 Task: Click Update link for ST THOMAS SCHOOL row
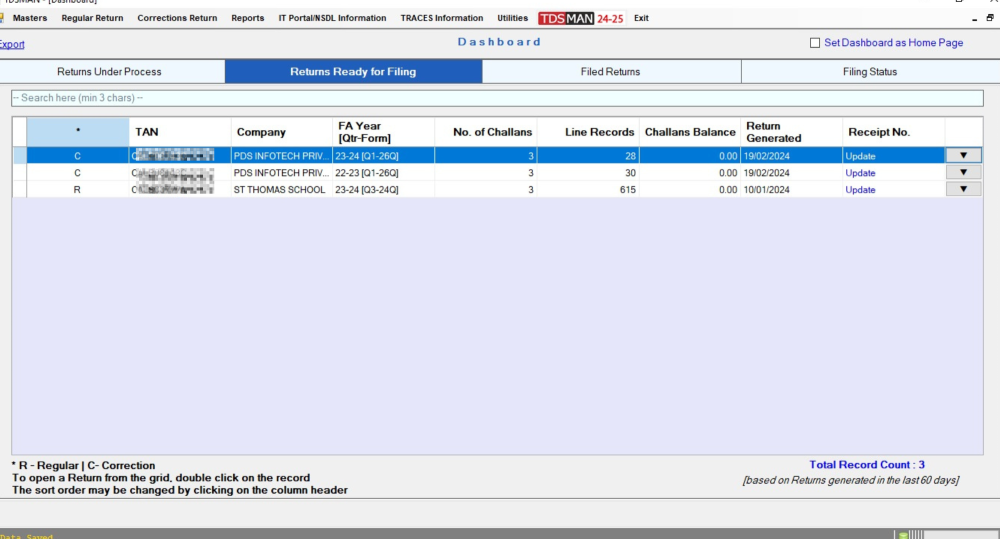coord(860,189)
